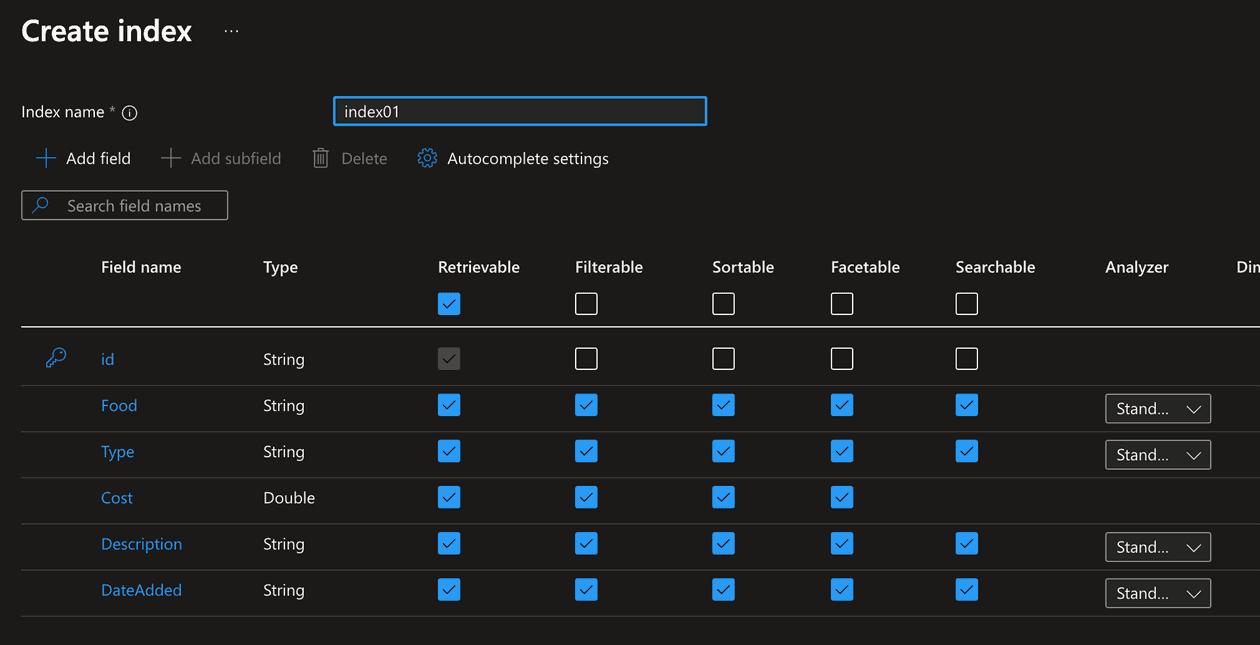This screenshot has height=645, width=1260.
Task: Click the info icon next to Index name
Action: point(129,112)
